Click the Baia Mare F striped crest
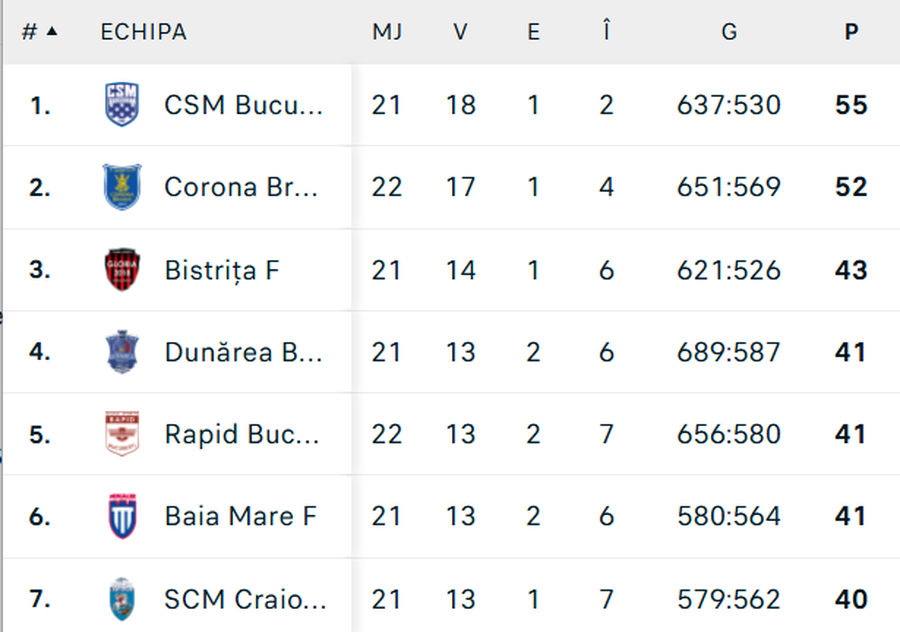 pos(122,517)
